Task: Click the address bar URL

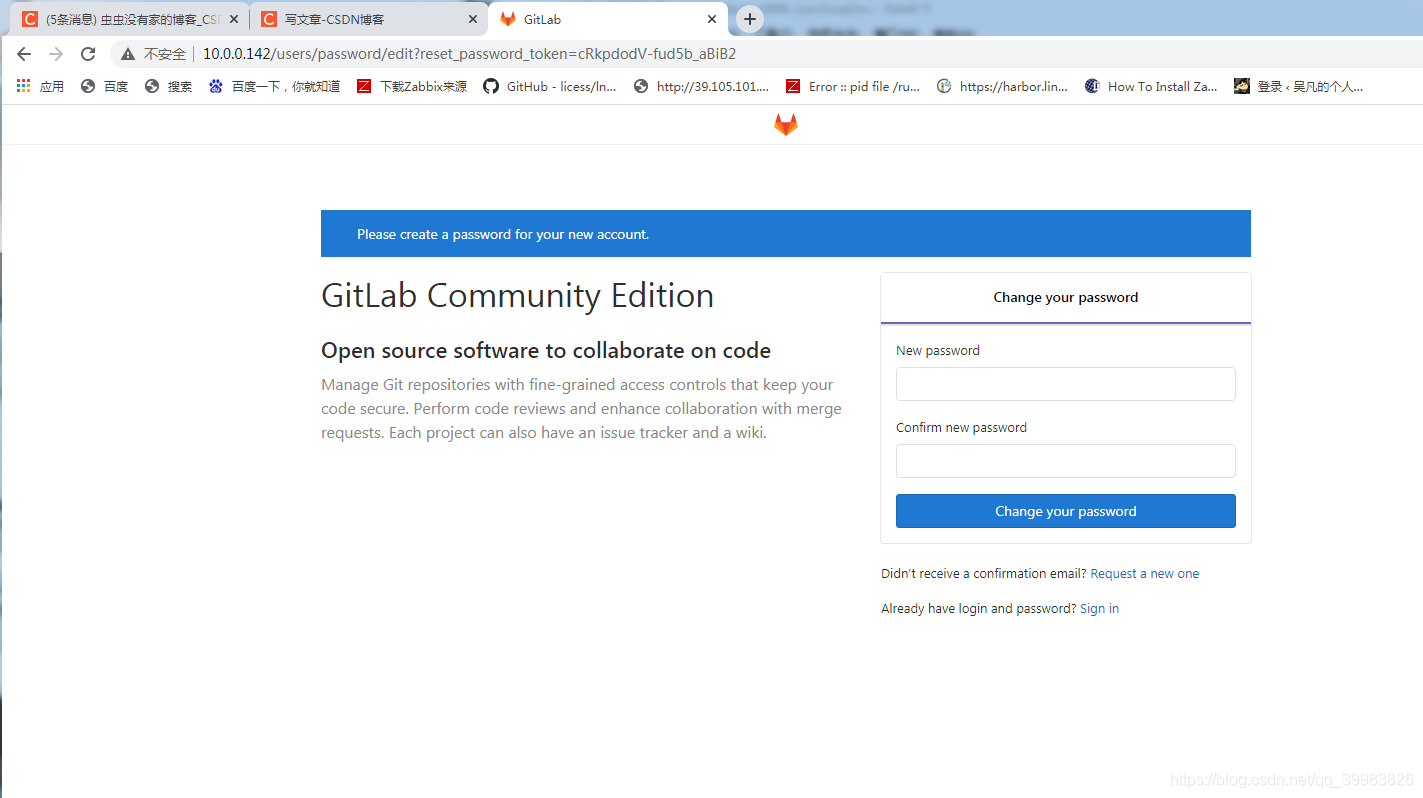Action: (469, 54)
